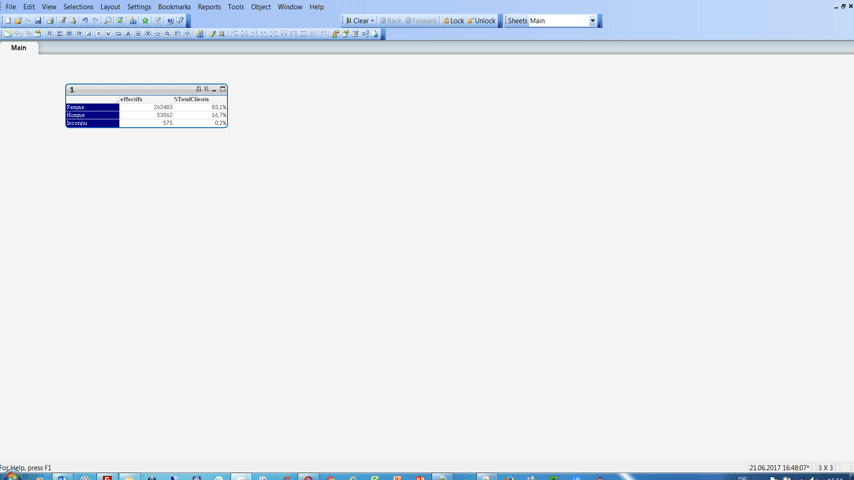Click the effectifs column header
Viewport: 854px width, 480px height.
tap(146, 99)
